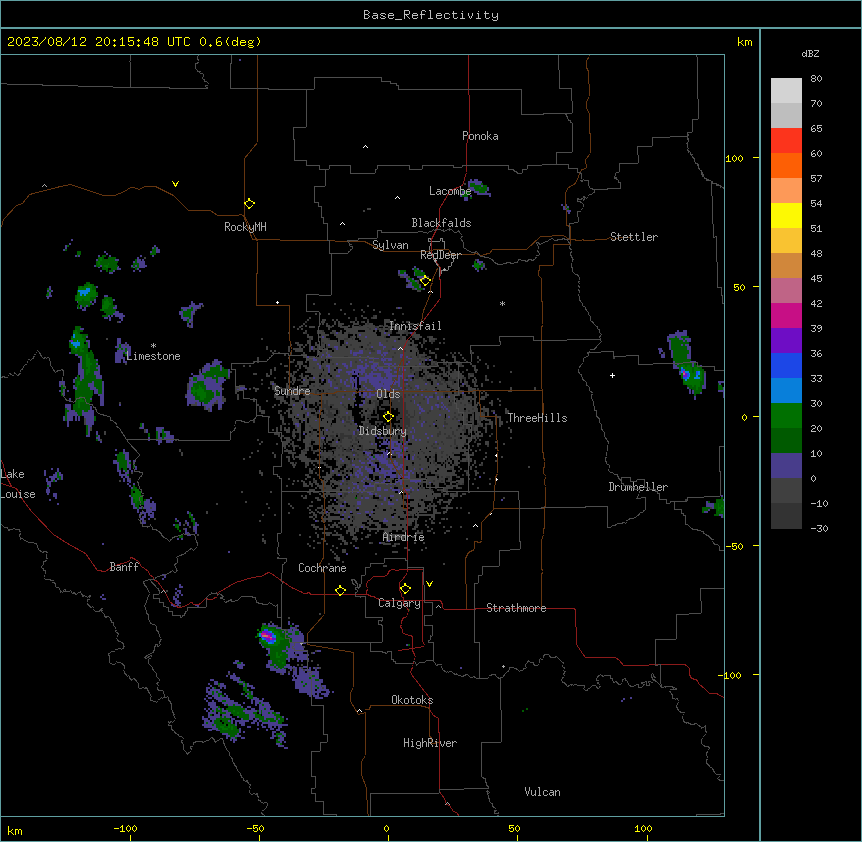Image resolution: width=862 pixels, height=842 pixels.
Task: Pick the dark orange 57-60 dBZ legend swatch
Action: point(786,165)
